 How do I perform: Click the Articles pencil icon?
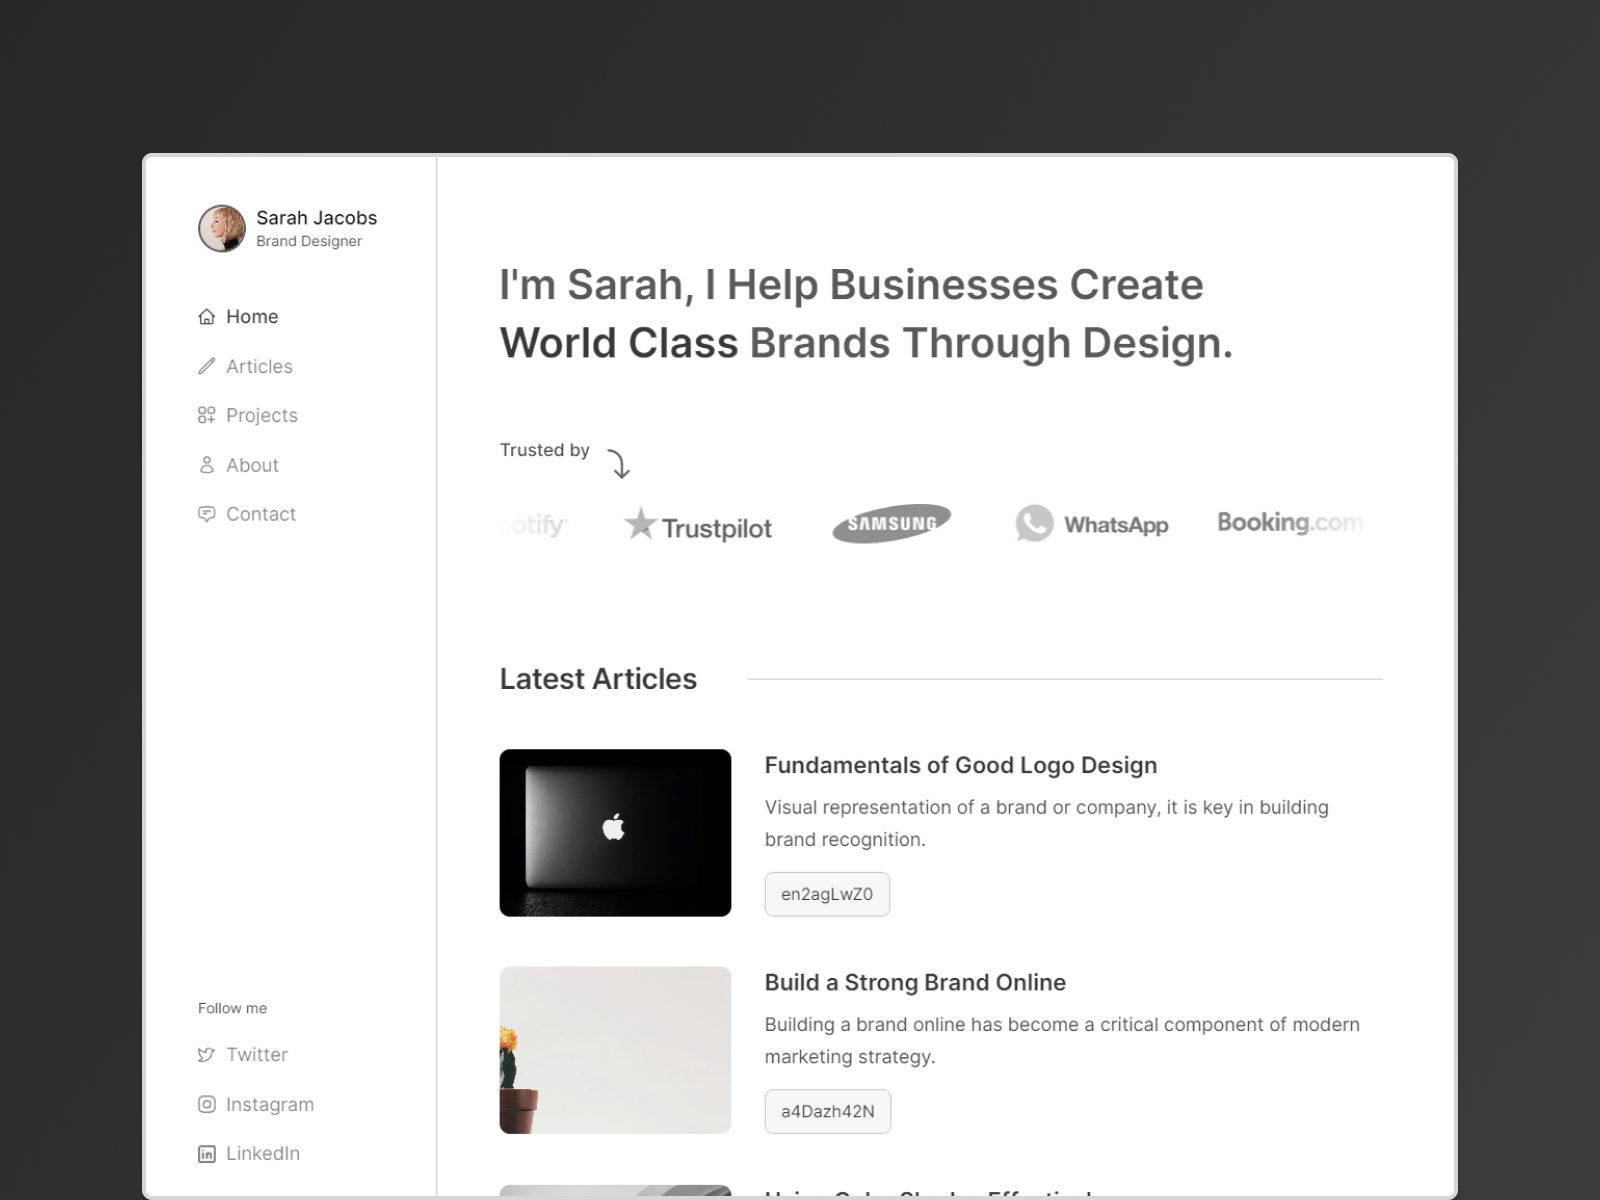[207, 366]
